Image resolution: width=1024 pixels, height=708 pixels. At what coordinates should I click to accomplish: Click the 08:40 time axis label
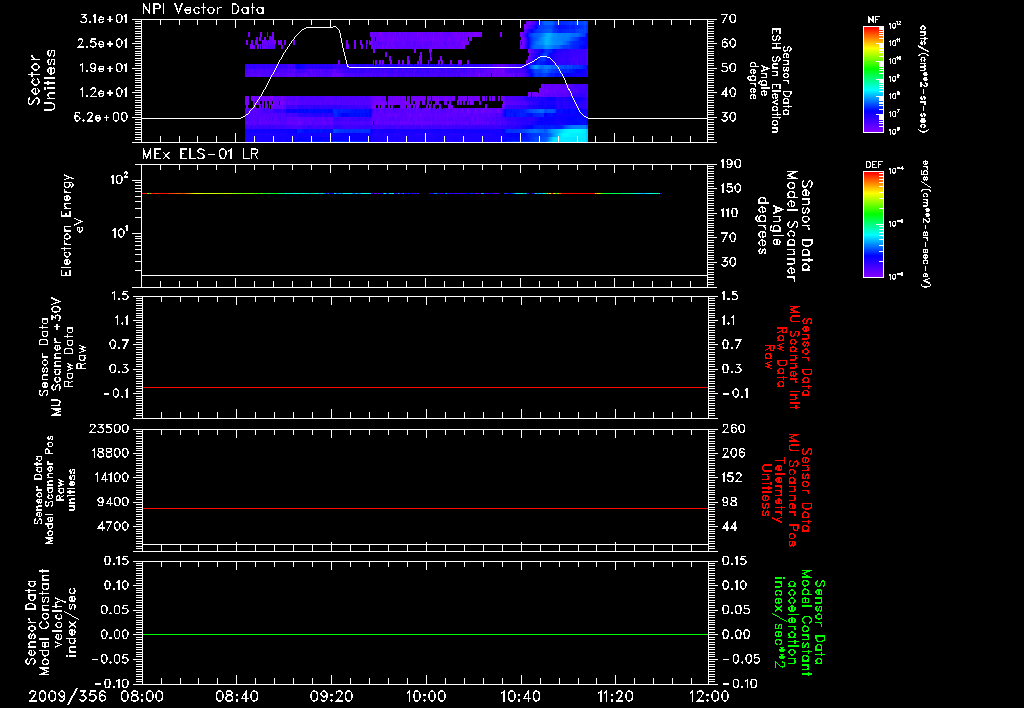pyautogui.click(x=236, y=696)
